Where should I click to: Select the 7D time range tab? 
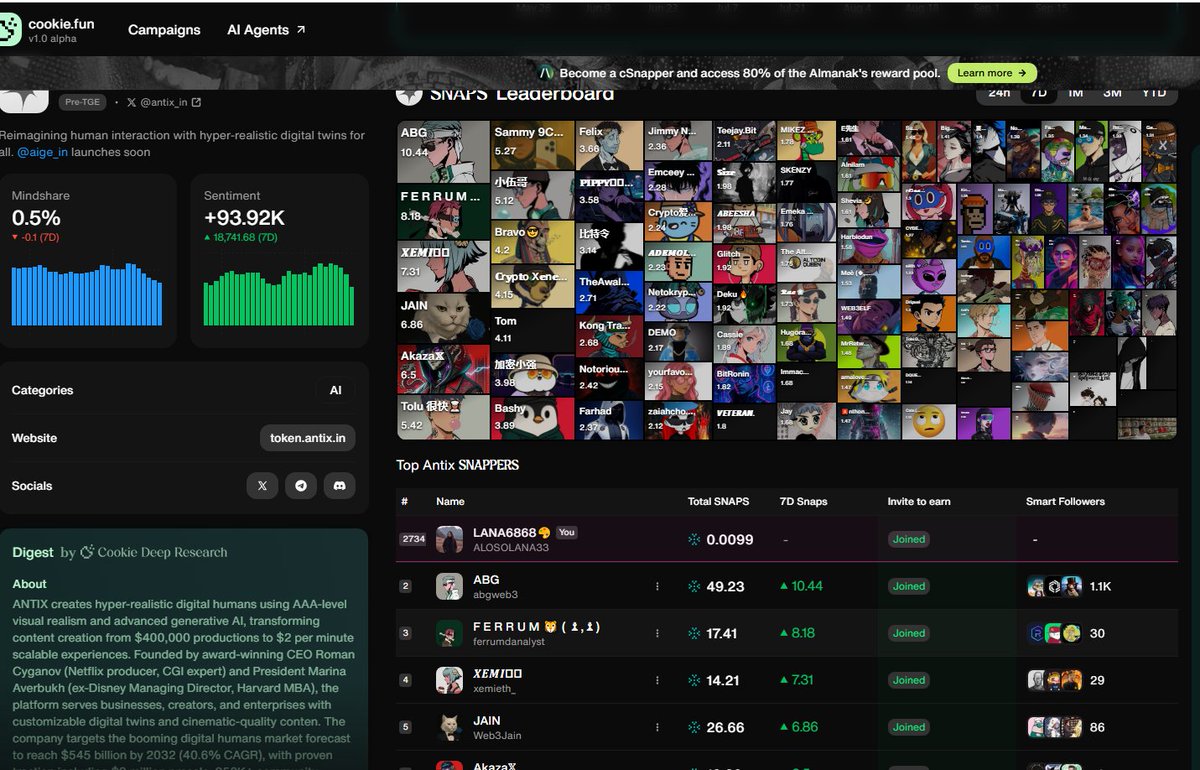1039,92
